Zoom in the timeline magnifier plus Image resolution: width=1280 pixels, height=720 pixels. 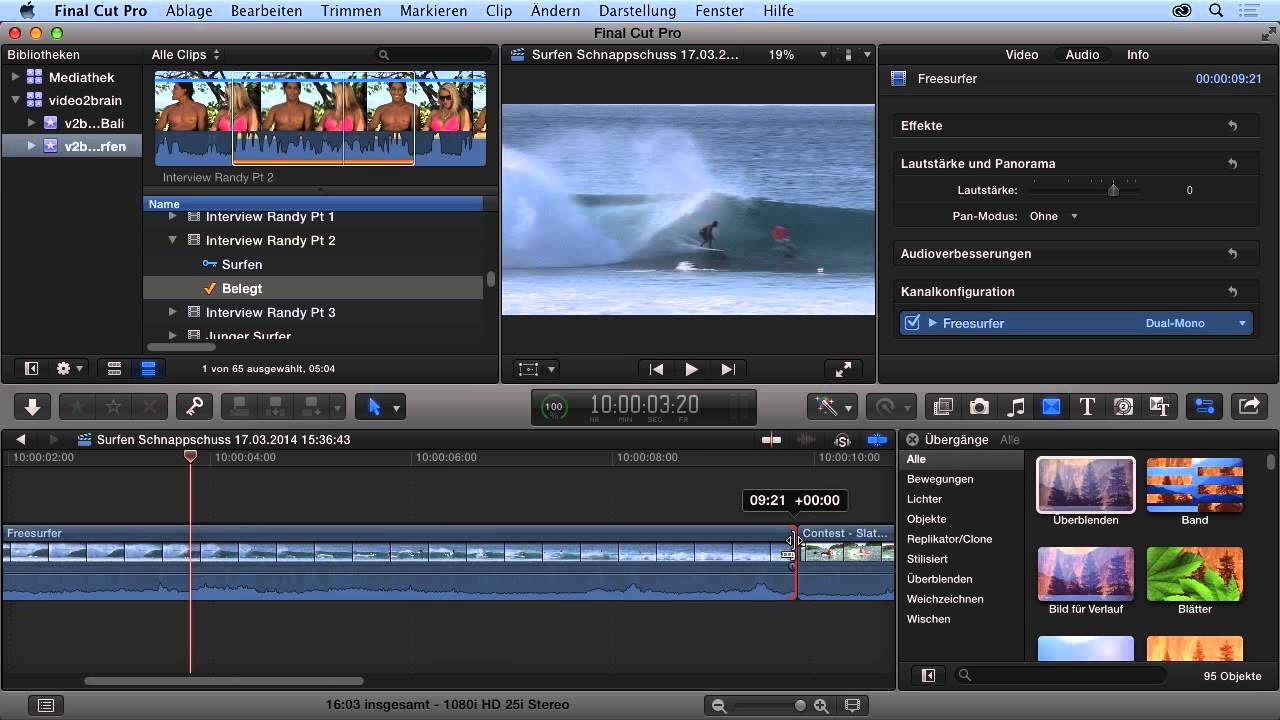(x=821, y=706)
